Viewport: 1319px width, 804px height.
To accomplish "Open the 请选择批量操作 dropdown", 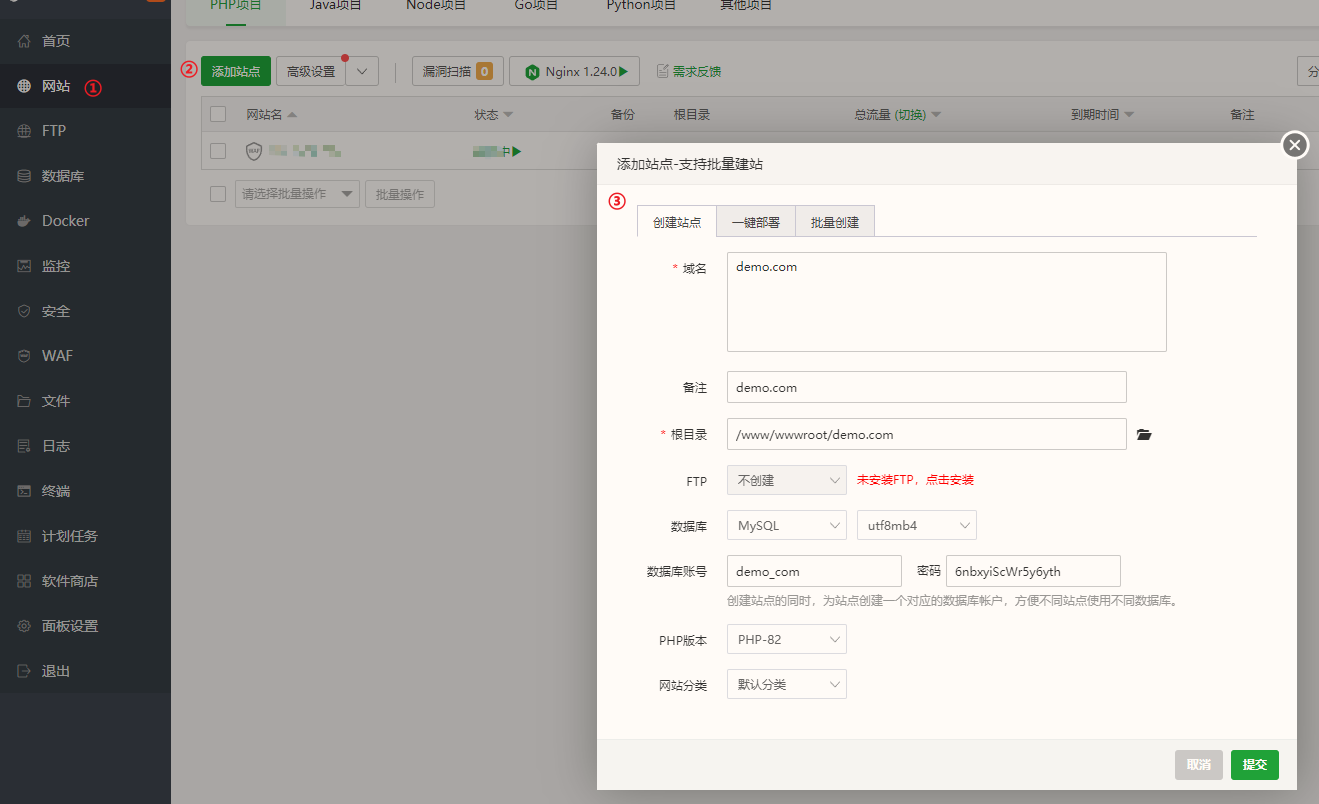I will point(297,194).
